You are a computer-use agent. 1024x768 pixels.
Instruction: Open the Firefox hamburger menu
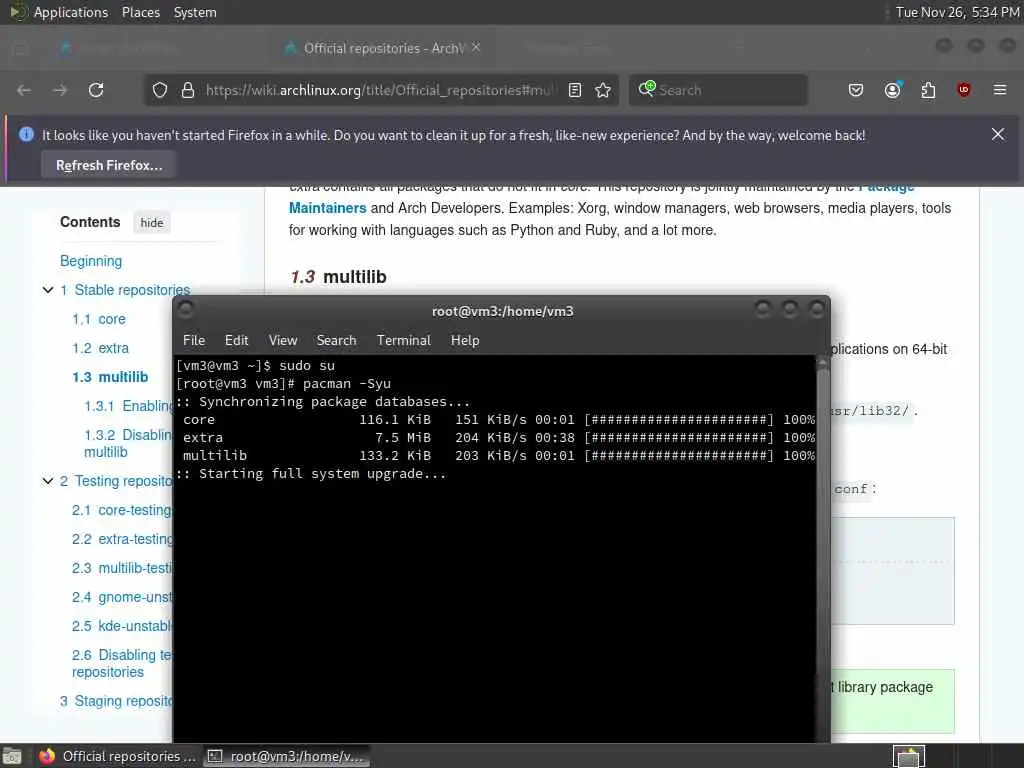(x=1000, y=90)
